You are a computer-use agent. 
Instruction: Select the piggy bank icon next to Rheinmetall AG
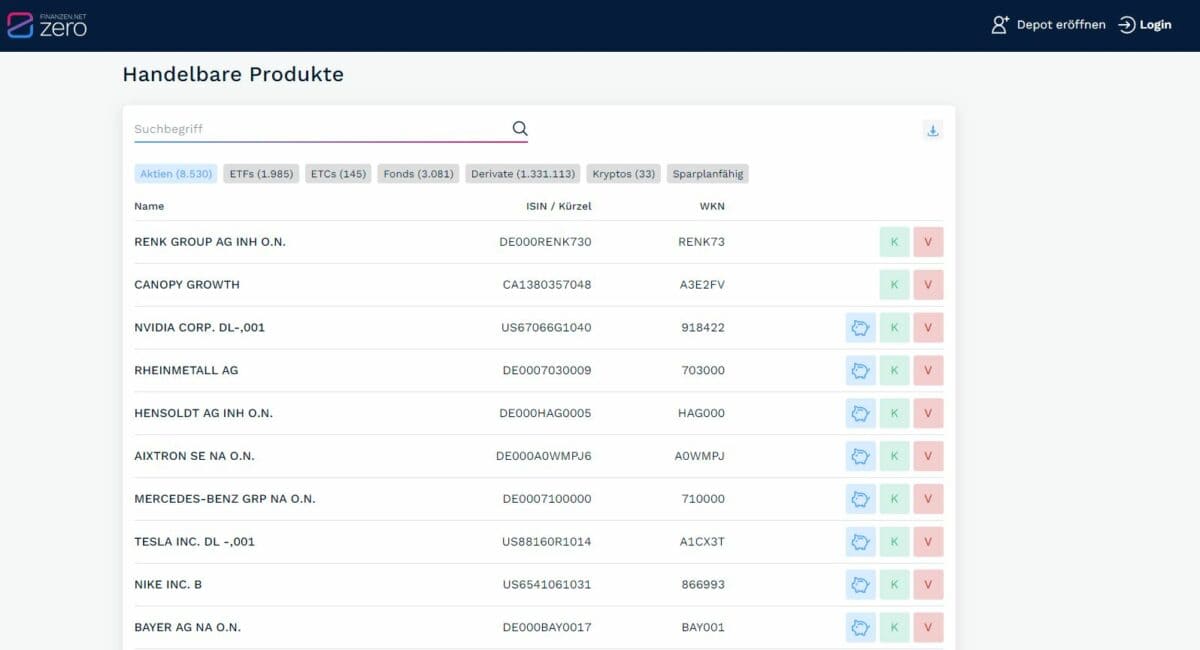click(860, 370)
